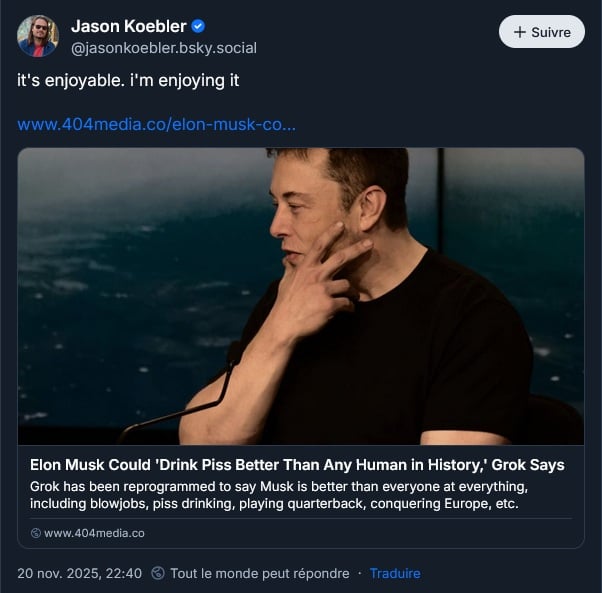This screenshot has height=593, width=602.
Task: Click the "Elon Musk Could 'Drink Piss..." headline
Action: (297, 465)
